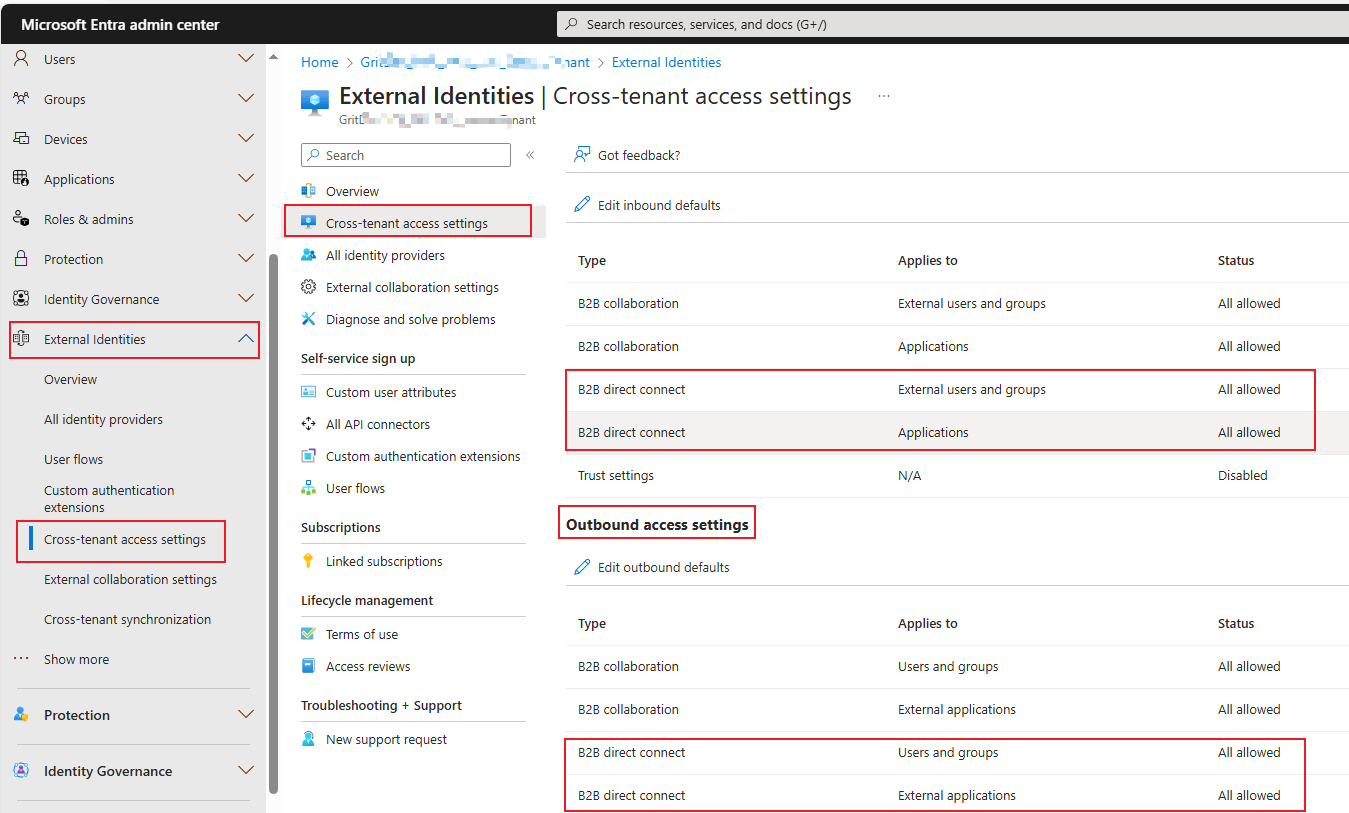Expand the bold Identity Governance group chevron
The image size is (1349, 813).
point(246,771)
